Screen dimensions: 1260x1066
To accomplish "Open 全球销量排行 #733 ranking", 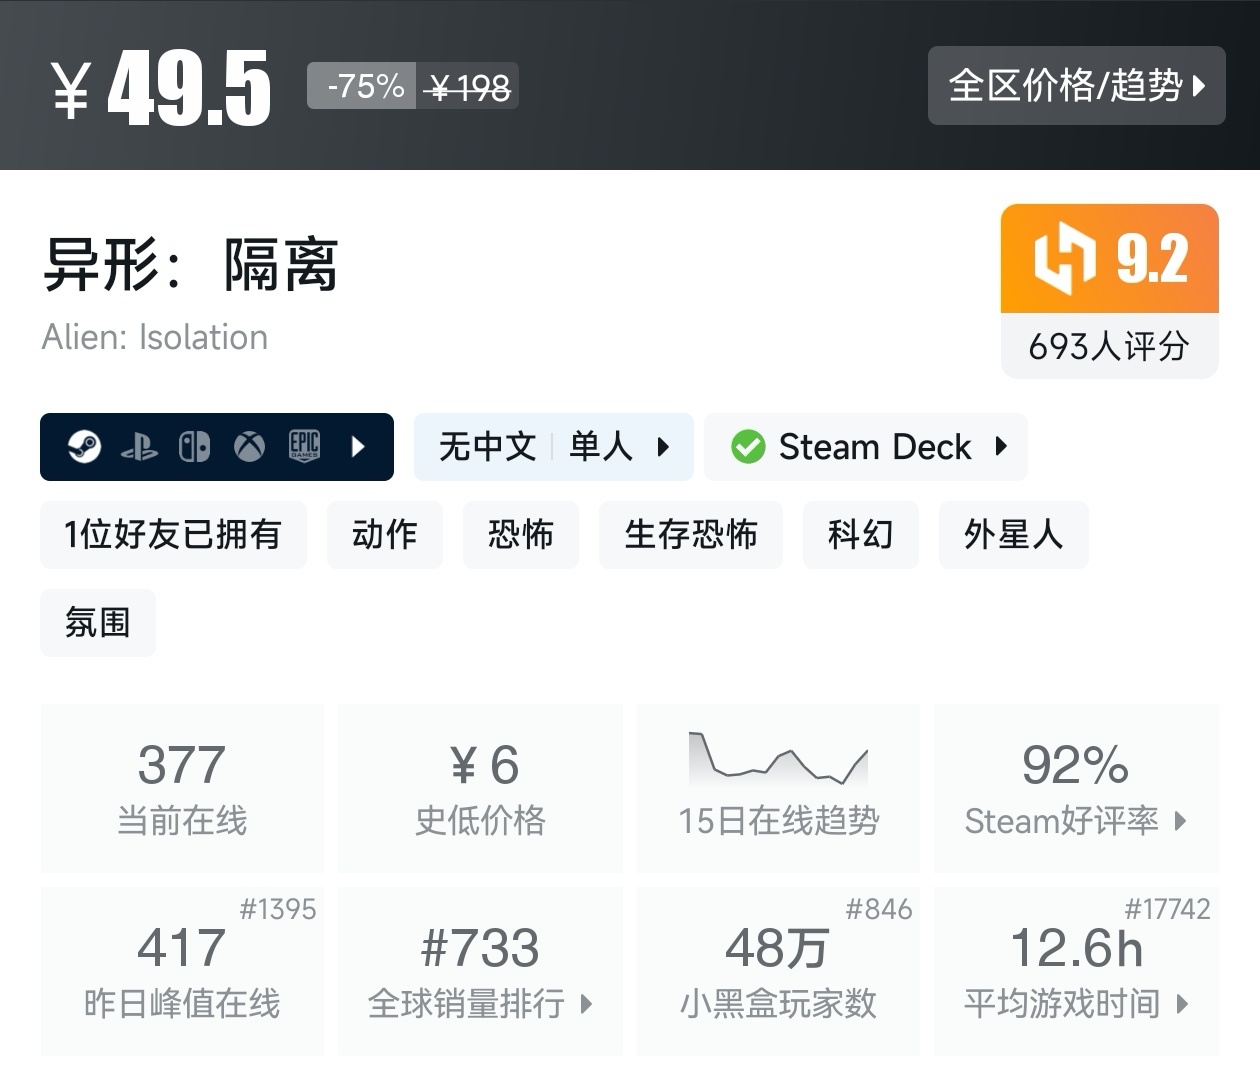I will pos(480,970).
